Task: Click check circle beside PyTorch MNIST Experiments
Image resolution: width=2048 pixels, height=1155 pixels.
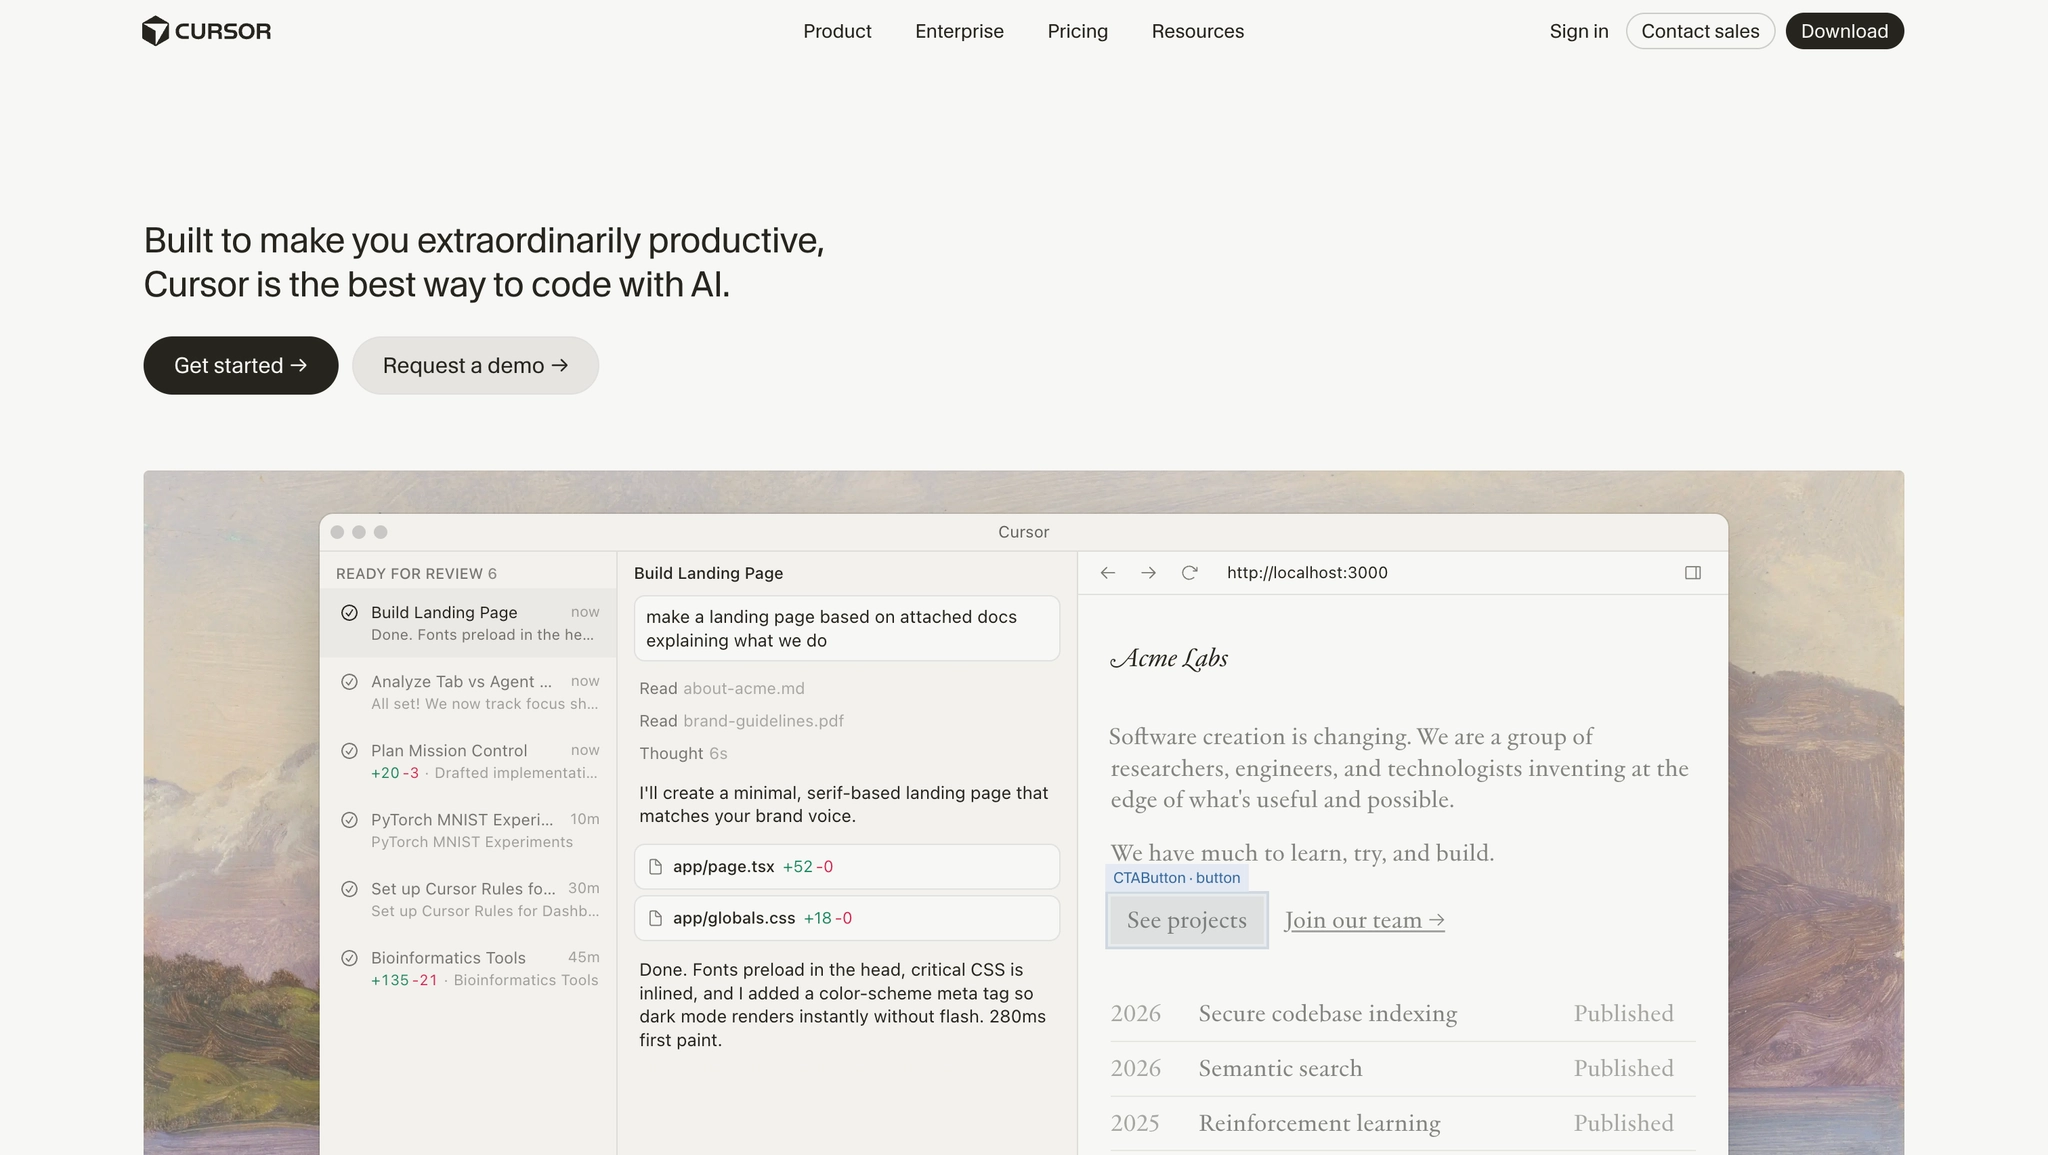Action: [349, 820]
